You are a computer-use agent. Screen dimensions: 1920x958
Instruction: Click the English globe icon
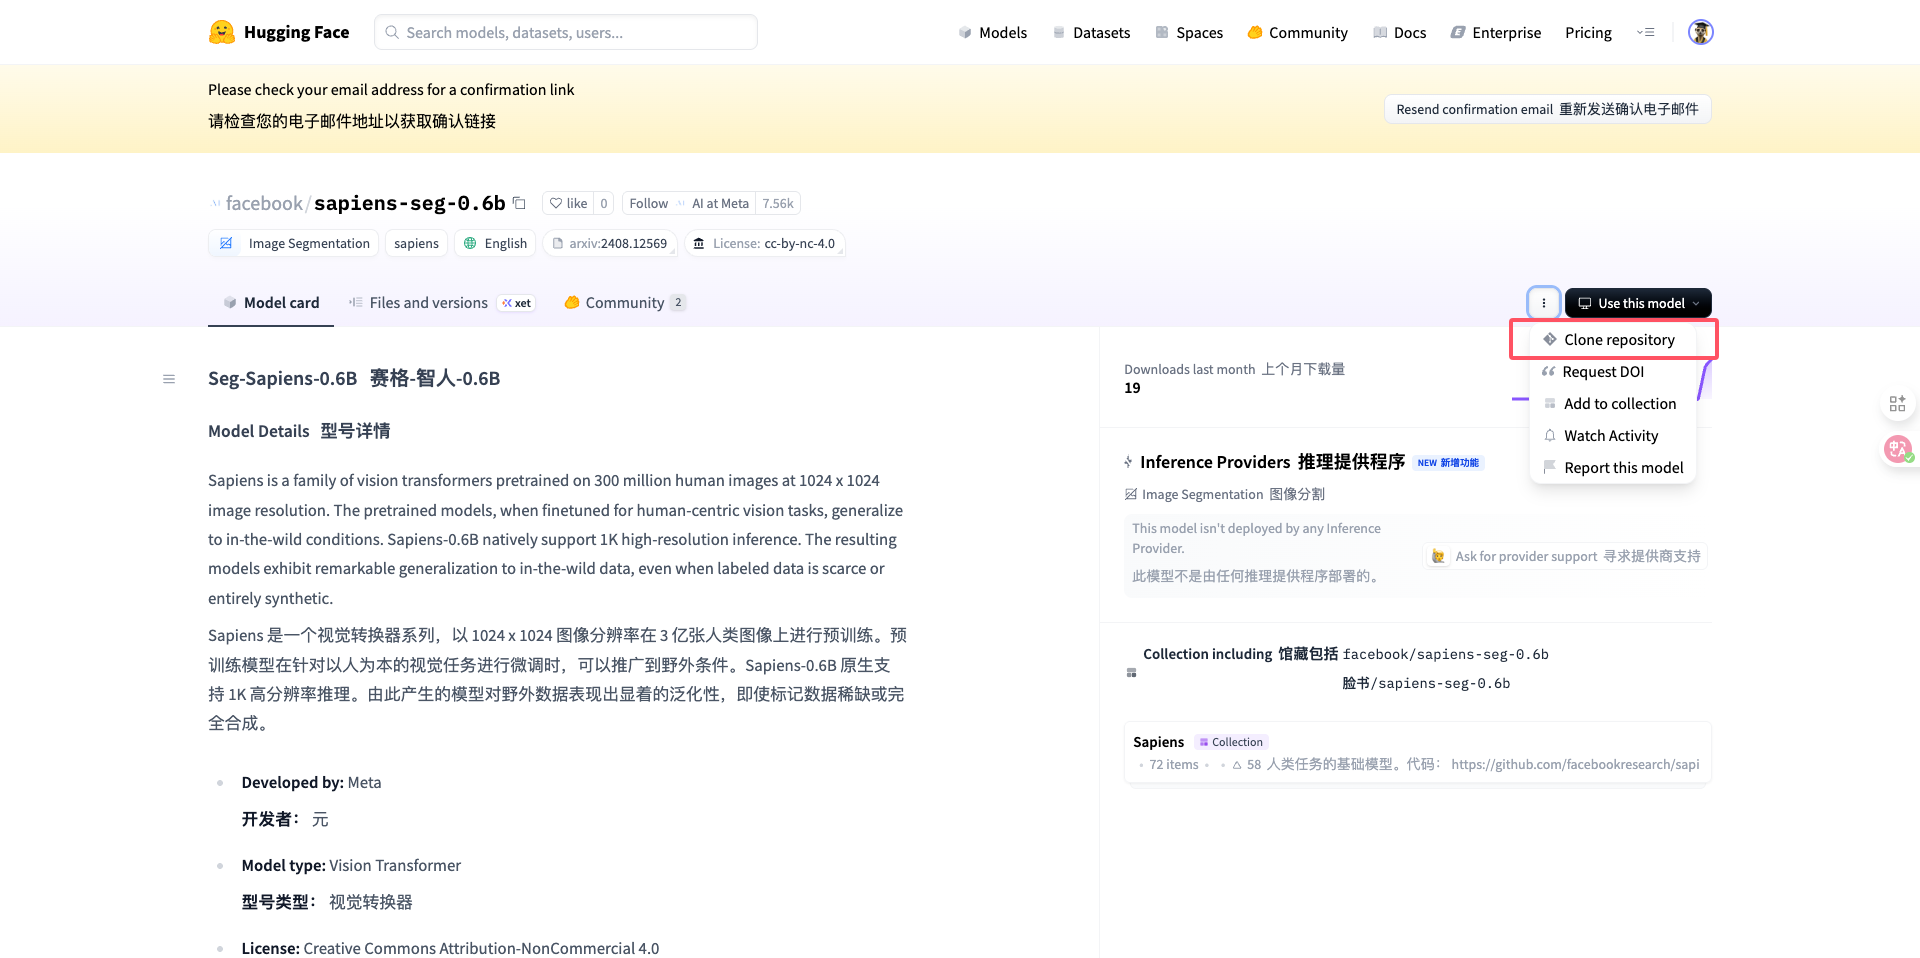click(470, 243)
